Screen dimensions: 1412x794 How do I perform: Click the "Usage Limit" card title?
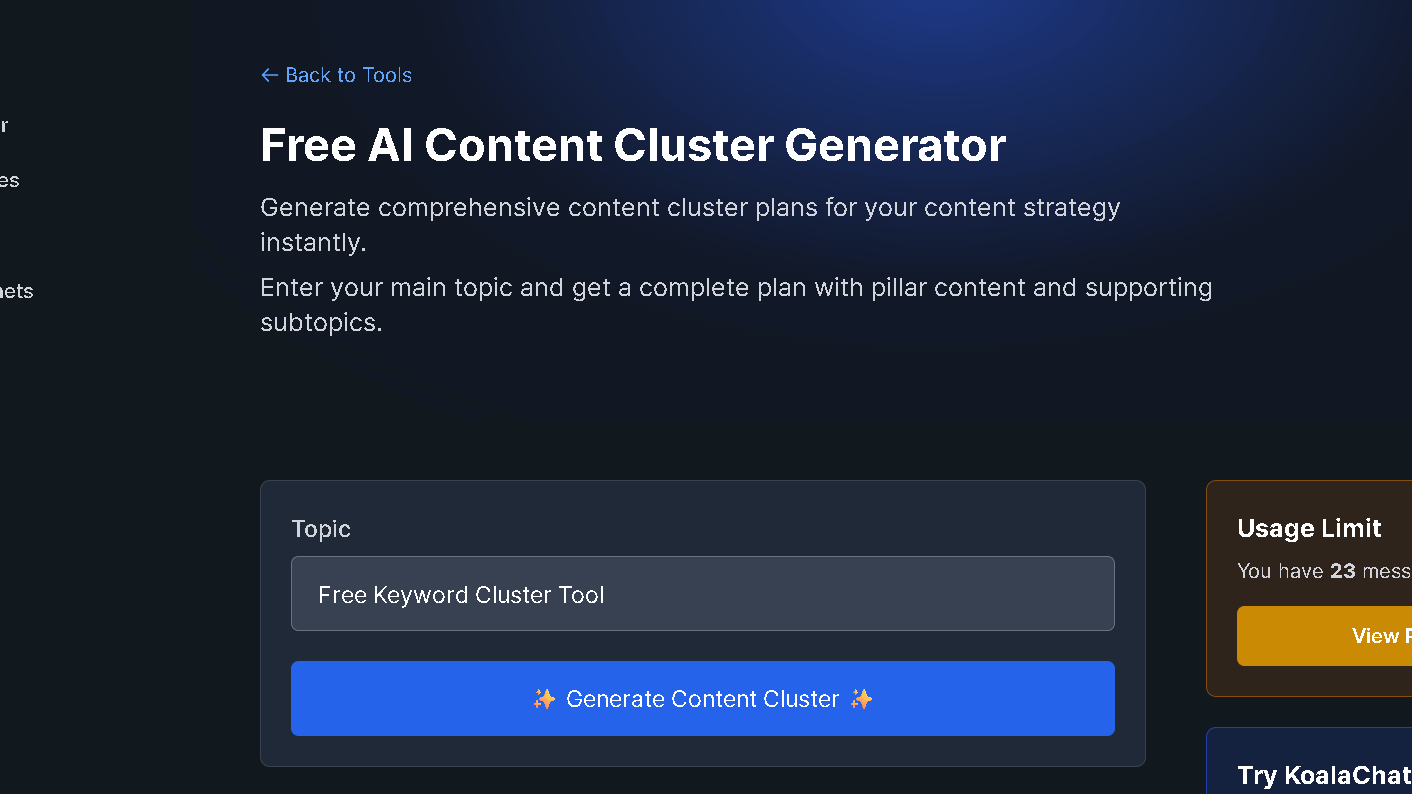point(1310,528)
